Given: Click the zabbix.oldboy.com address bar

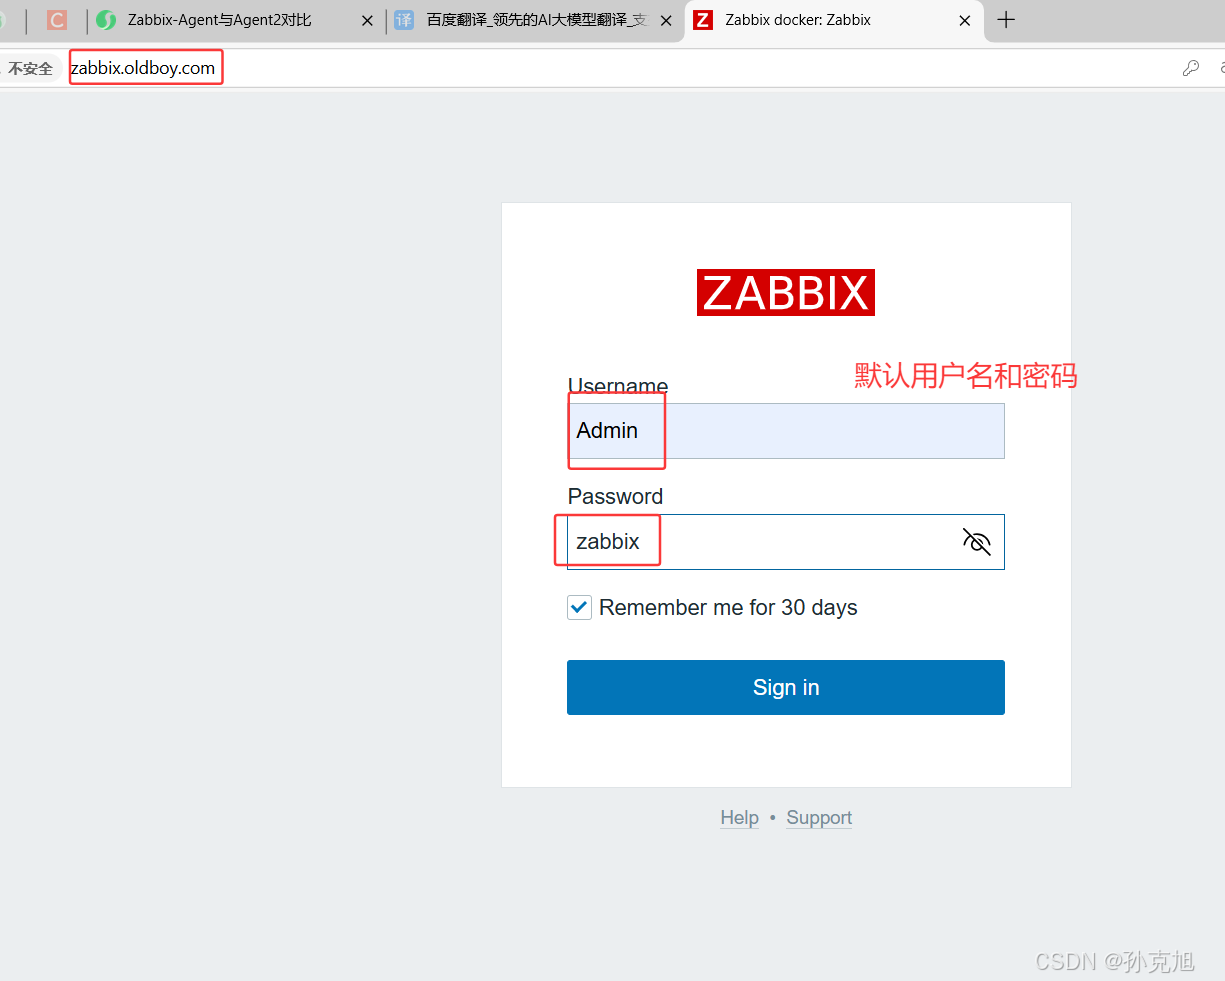Looking at the screenshot, I should click(x=143, y=68).
